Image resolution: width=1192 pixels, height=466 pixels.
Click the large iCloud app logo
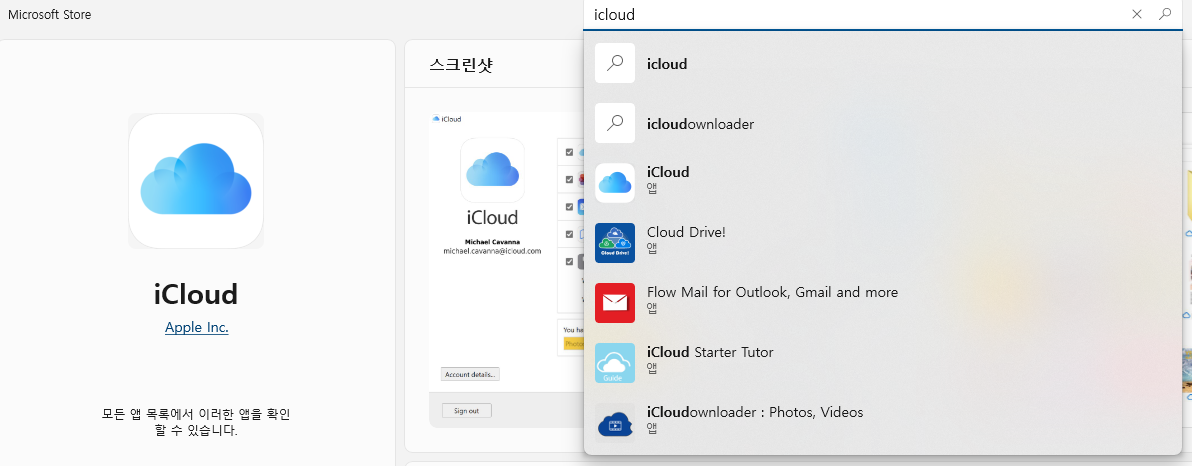[x=196, y=181]
